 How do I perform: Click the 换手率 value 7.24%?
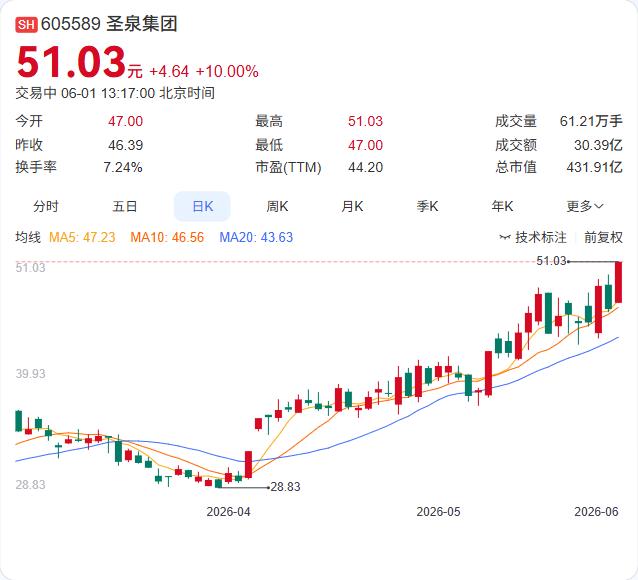(123, 167)
